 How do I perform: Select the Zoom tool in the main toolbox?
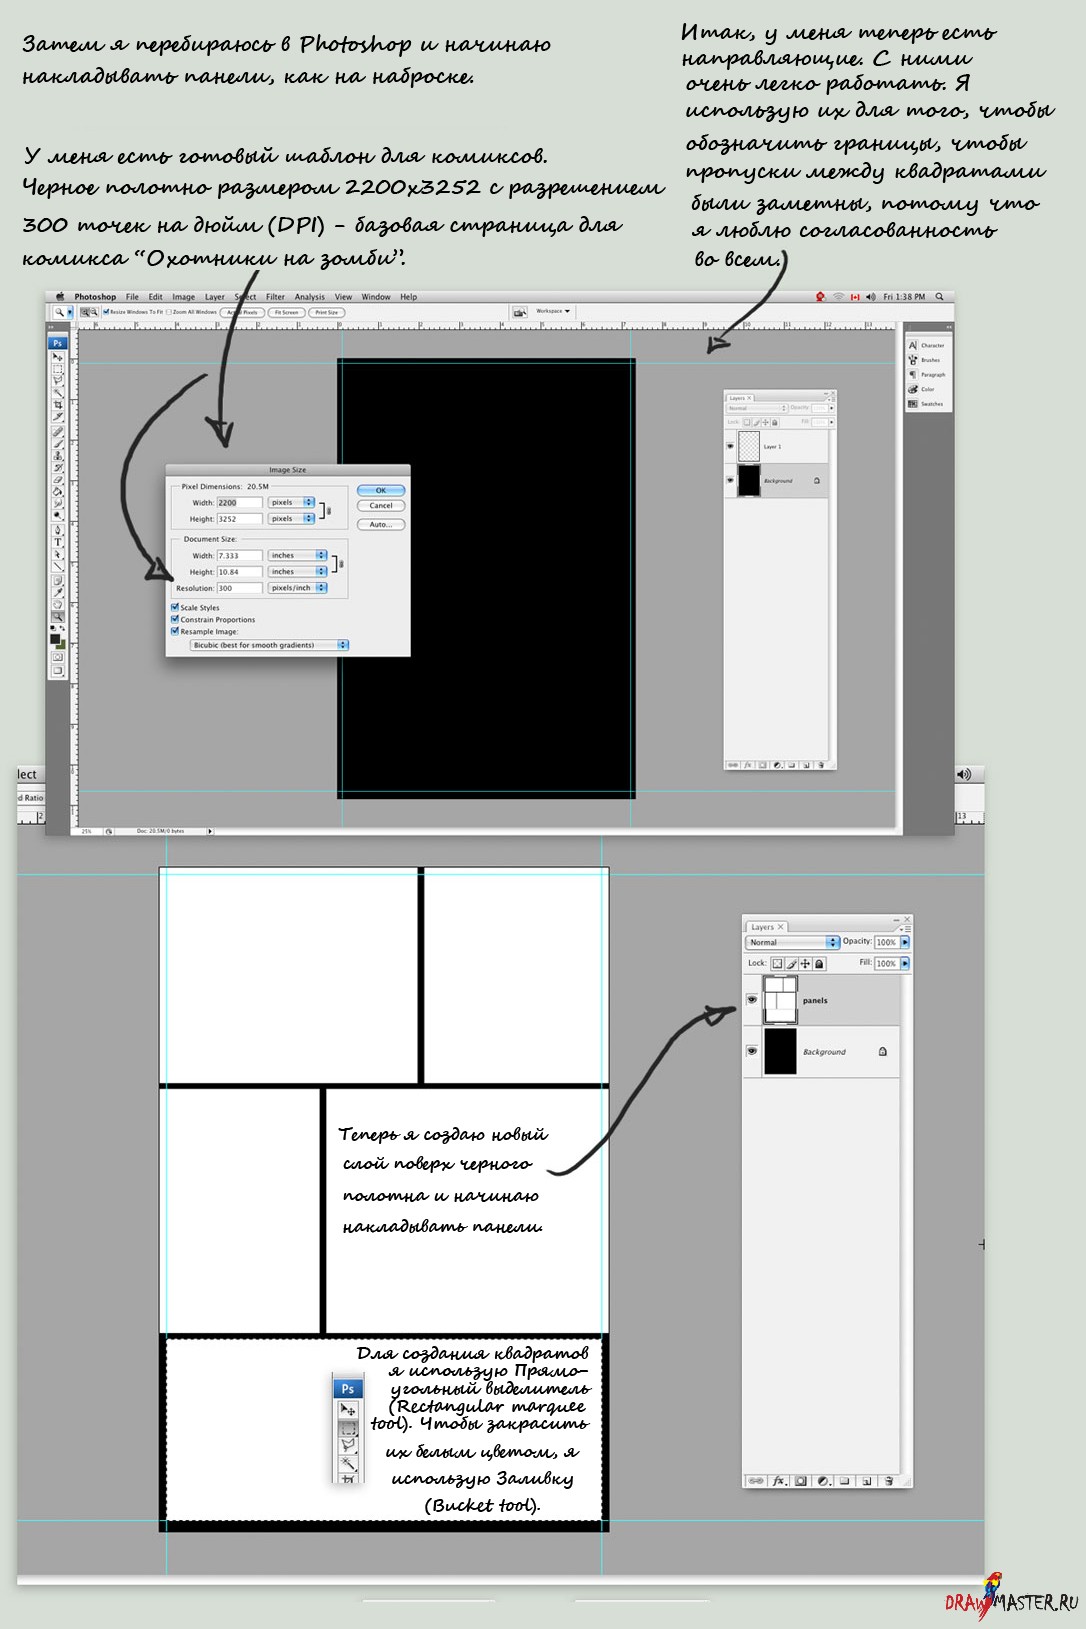[58, 616]
